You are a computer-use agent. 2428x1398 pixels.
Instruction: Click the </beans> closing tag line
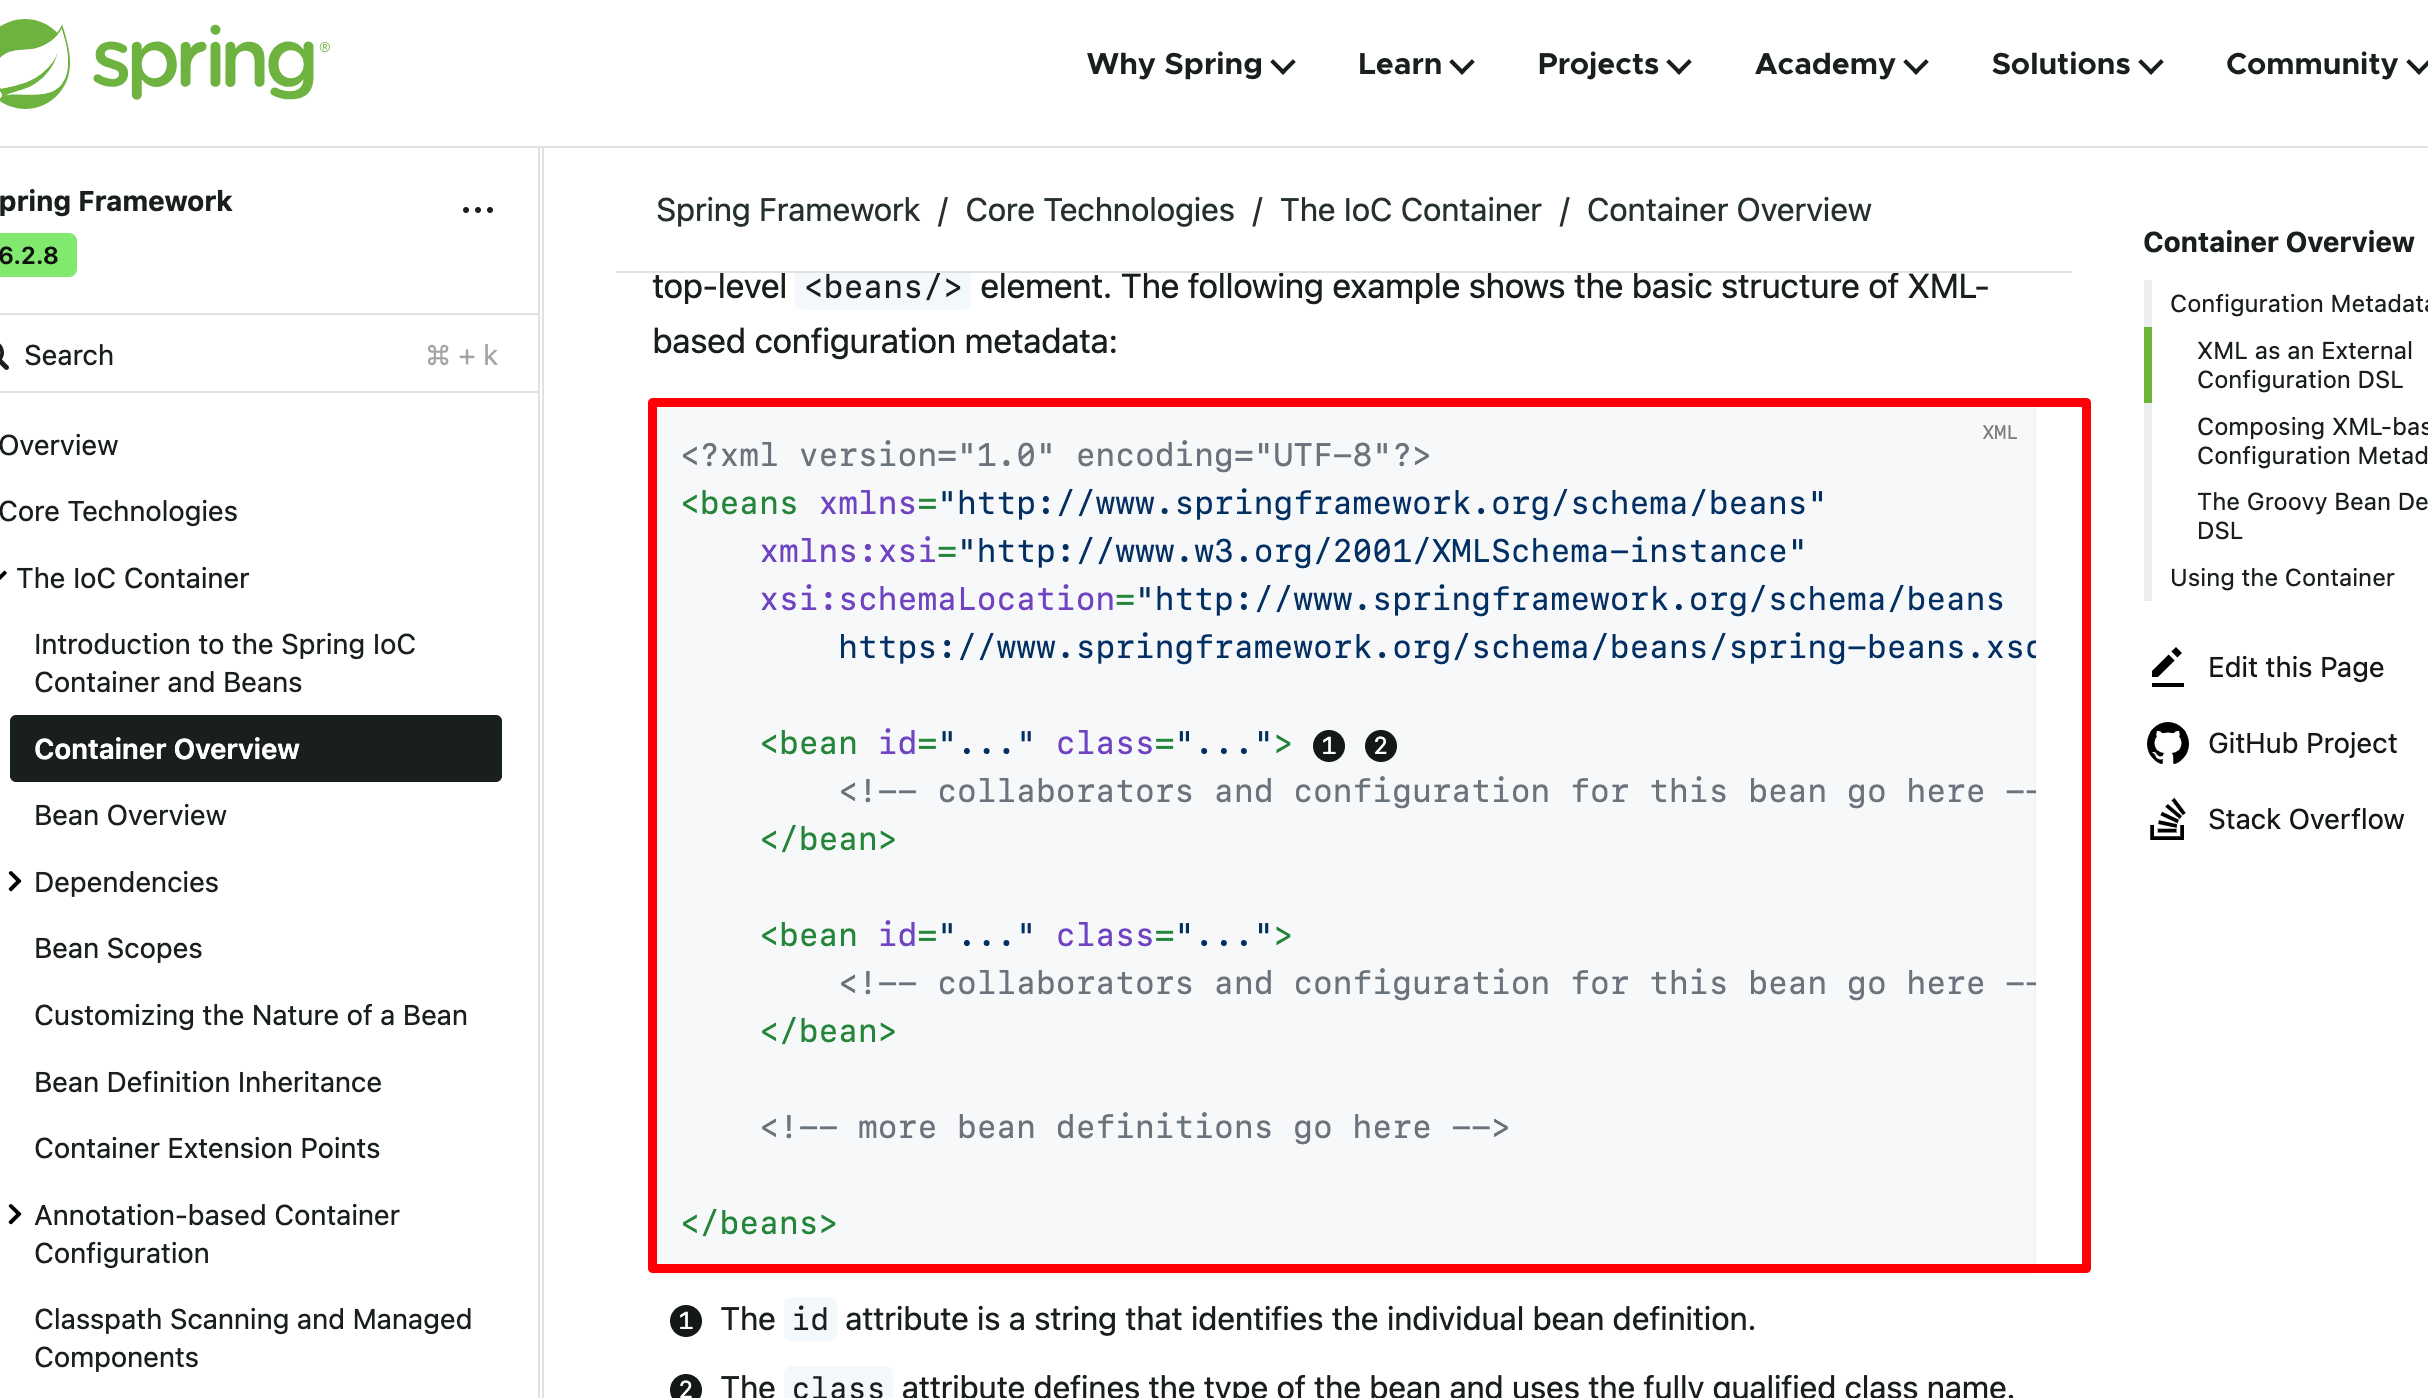click(x=759, y=1223)
